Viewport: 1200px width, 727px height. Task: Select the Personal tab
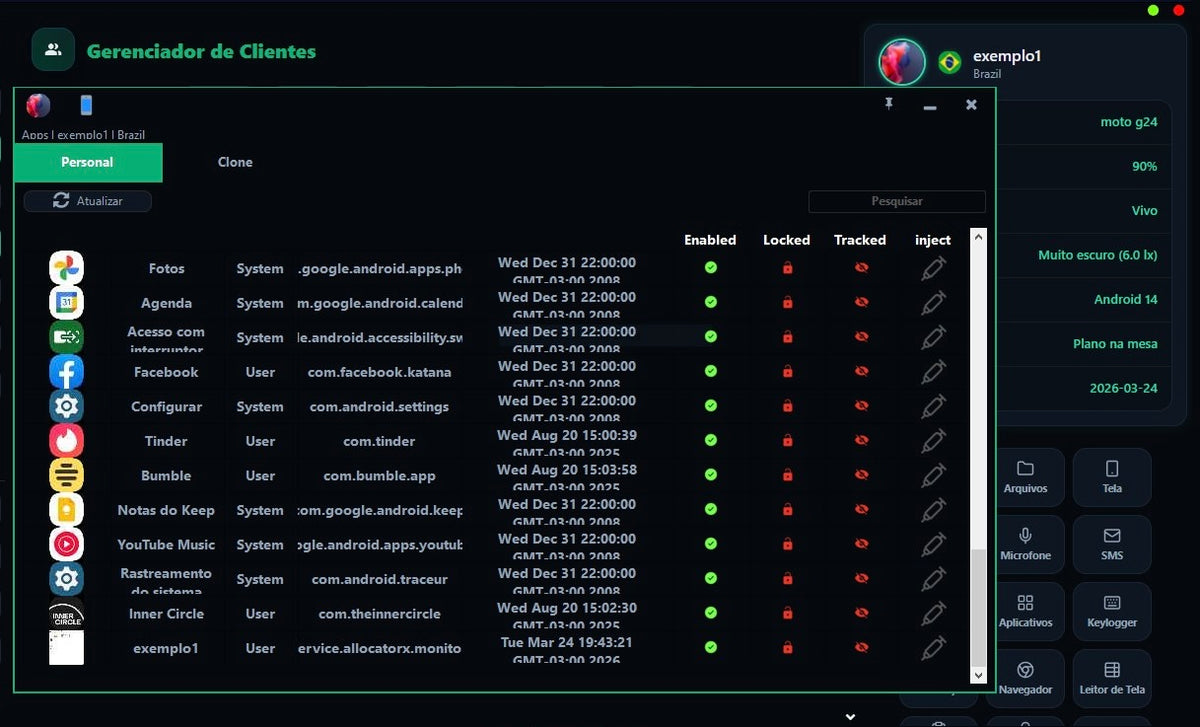click(87, 162)
